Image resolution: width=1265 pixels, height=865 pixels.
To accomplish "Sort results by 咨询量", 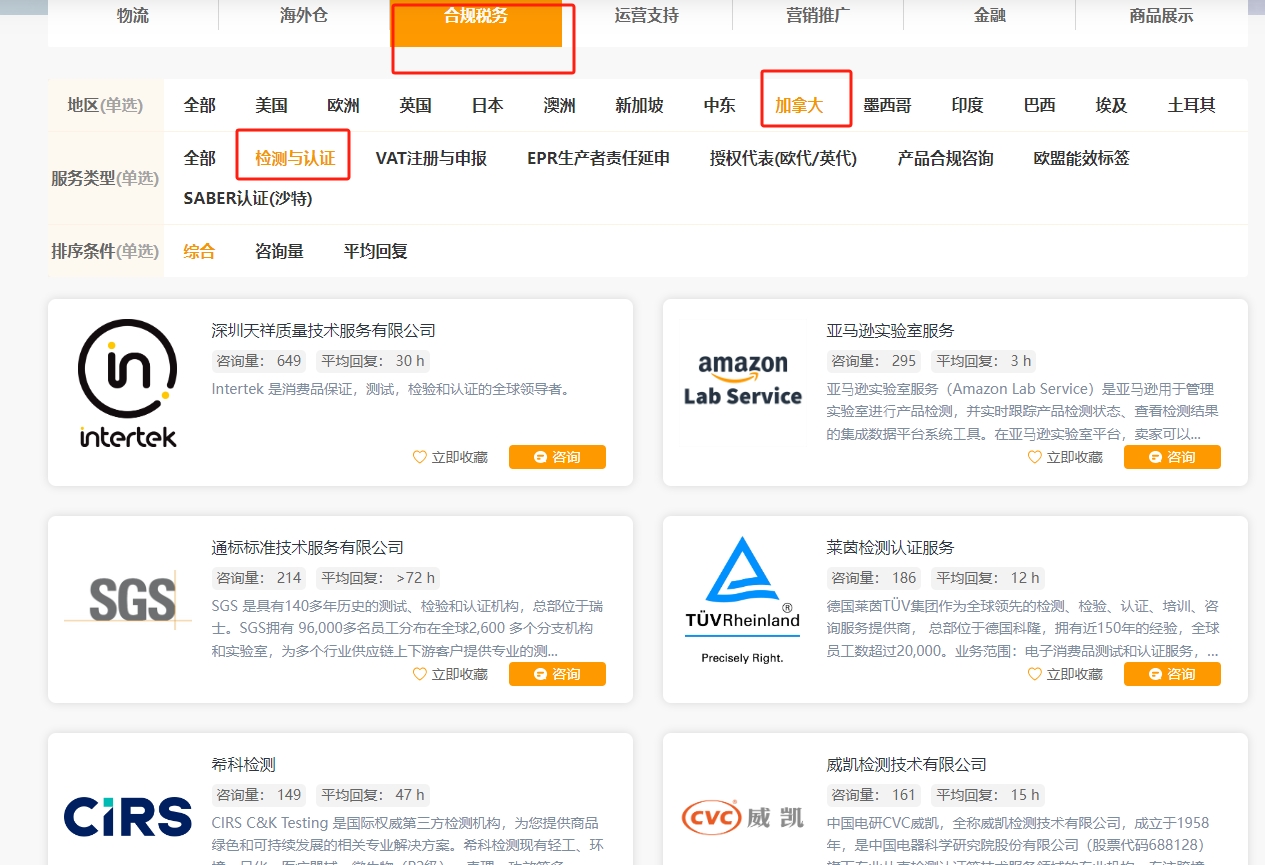I will 279,251.
